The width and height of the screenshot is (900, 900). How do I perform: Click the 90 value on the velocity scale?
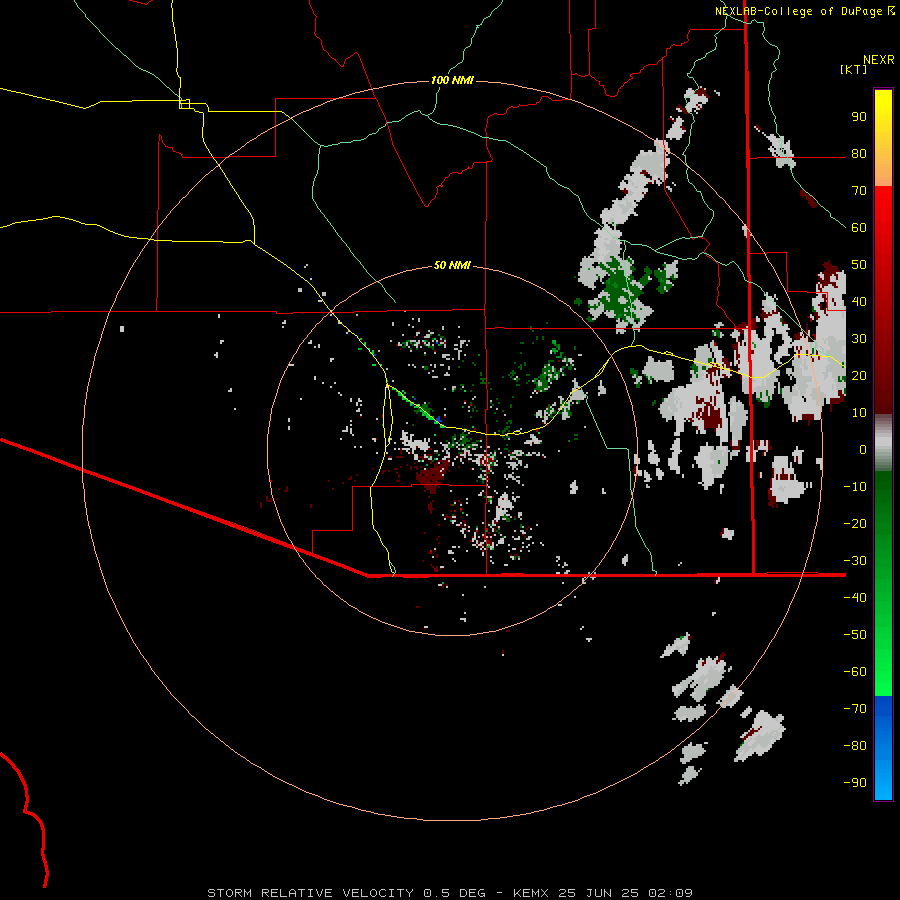click(859, 117)
